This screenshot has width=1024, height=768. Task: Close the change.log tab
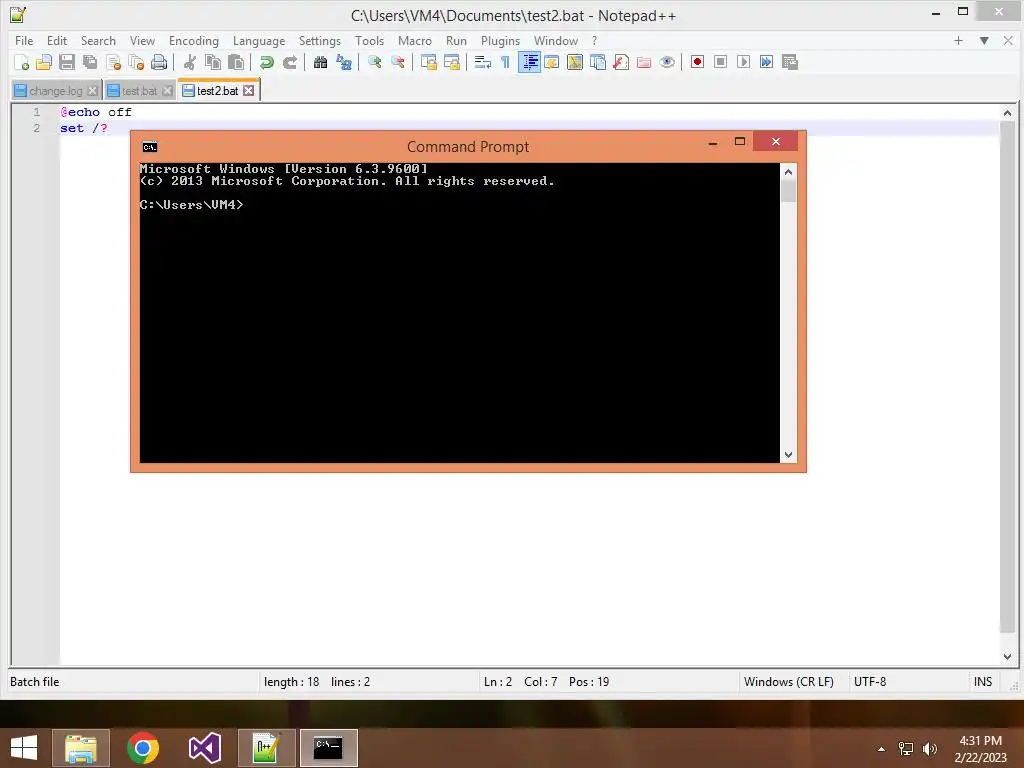pyautogui.click(x=93, y=91)
